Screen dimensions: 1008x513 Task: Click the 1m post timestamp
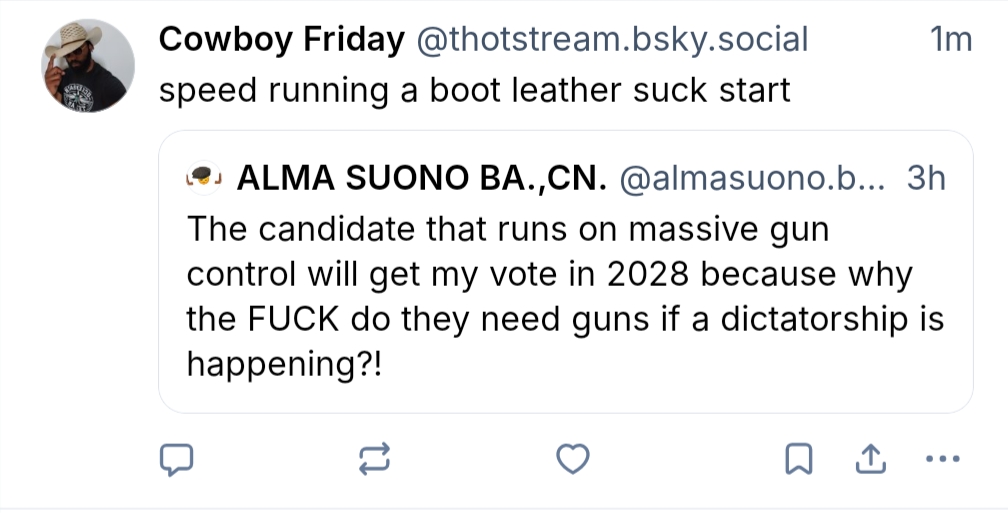(x=950, y=40)
